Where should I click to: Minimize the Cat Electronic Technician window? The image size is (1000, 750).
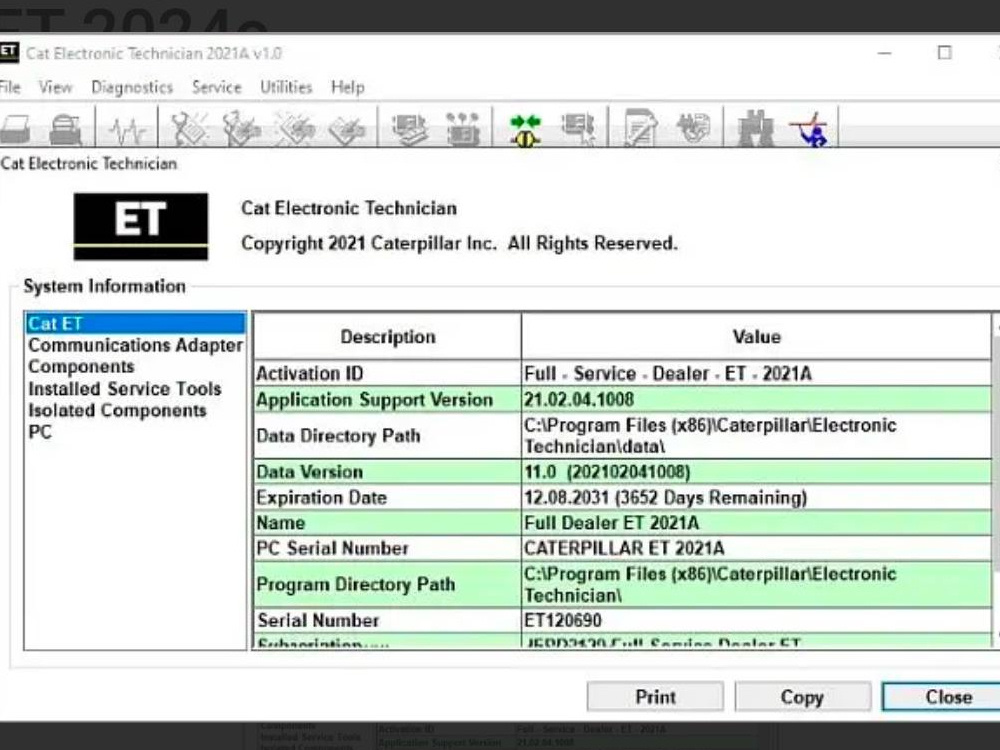click(x=885, y=53)
